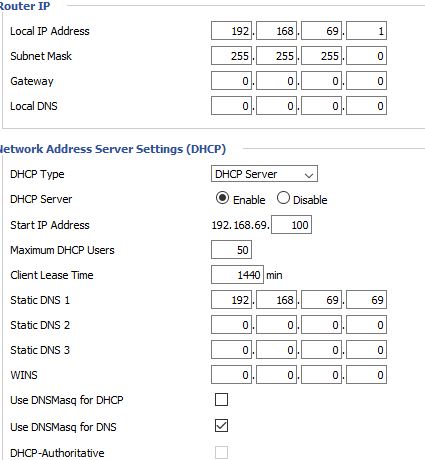The image size is (425, 460).
Task: Click the second octet of Static DNS 1
Action: coord(276,300)
